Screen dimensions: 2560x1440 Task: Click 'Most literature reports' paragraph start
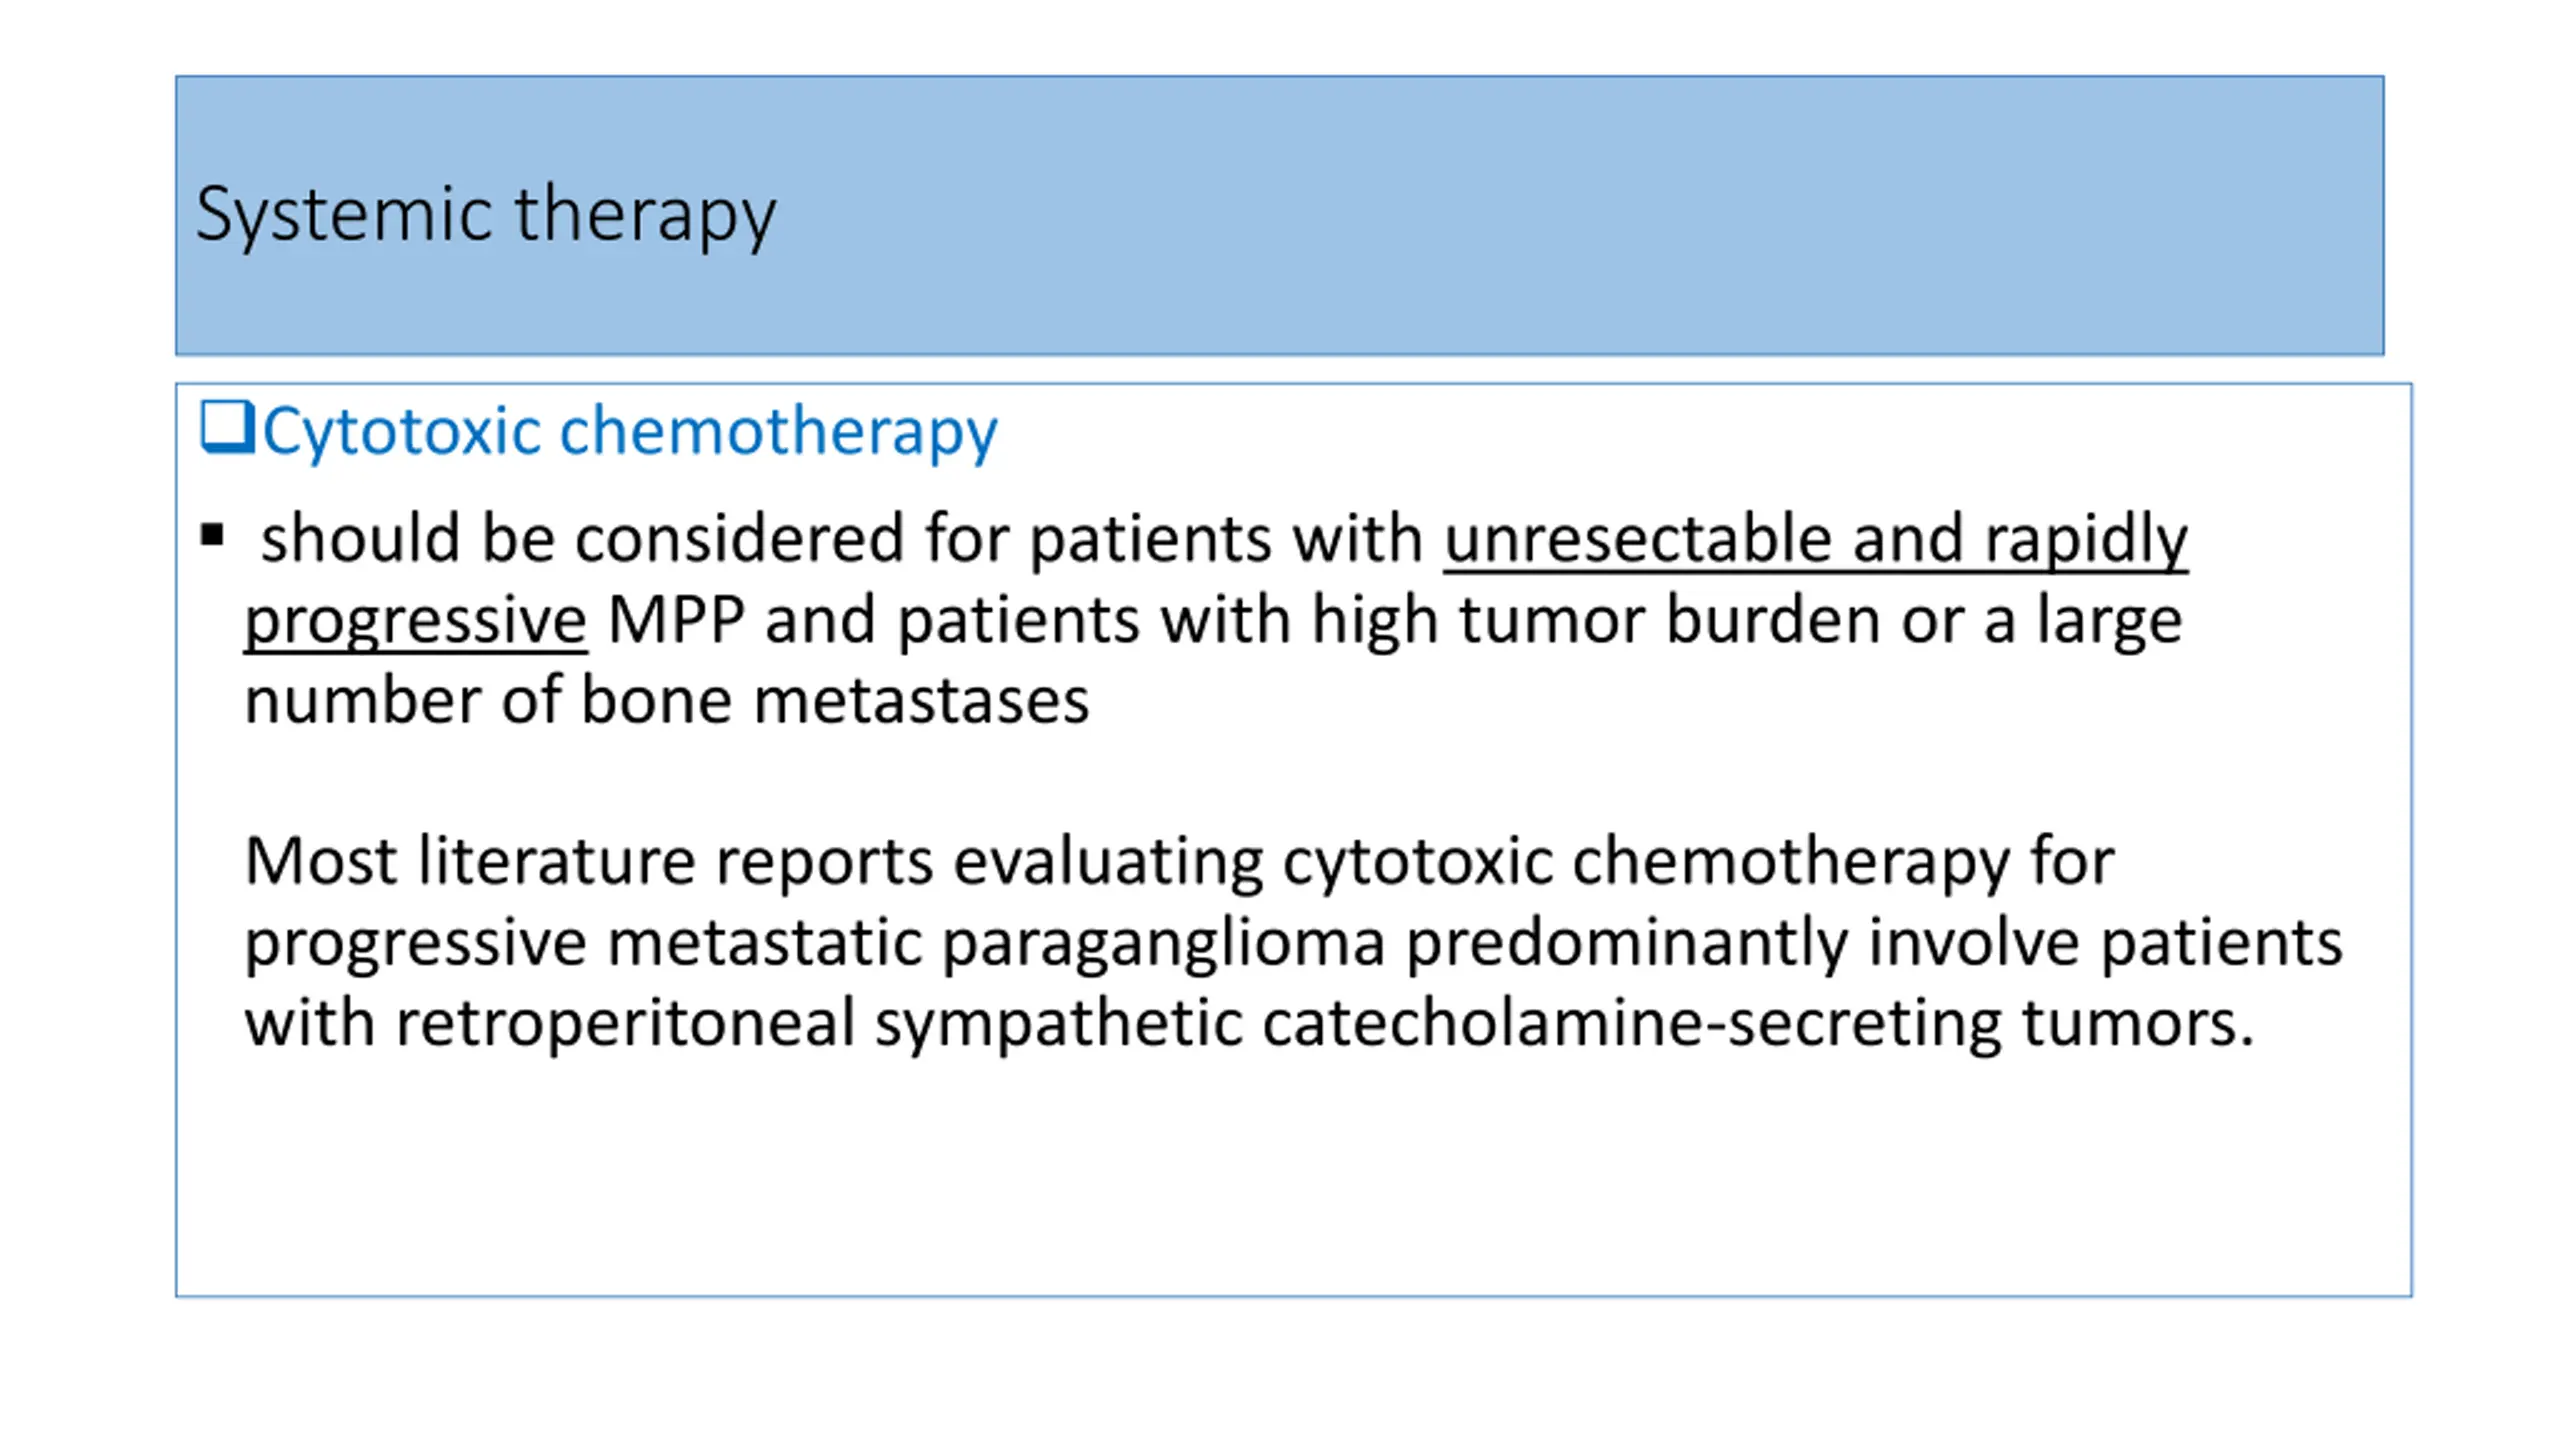[x=588, y=861]
